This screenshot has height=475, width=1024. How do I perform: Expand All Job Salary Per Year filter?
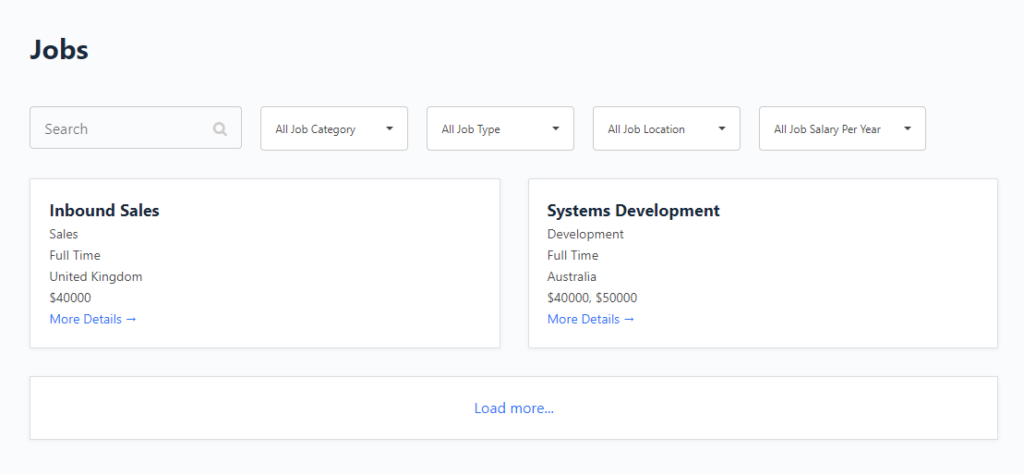pos(842,129)
